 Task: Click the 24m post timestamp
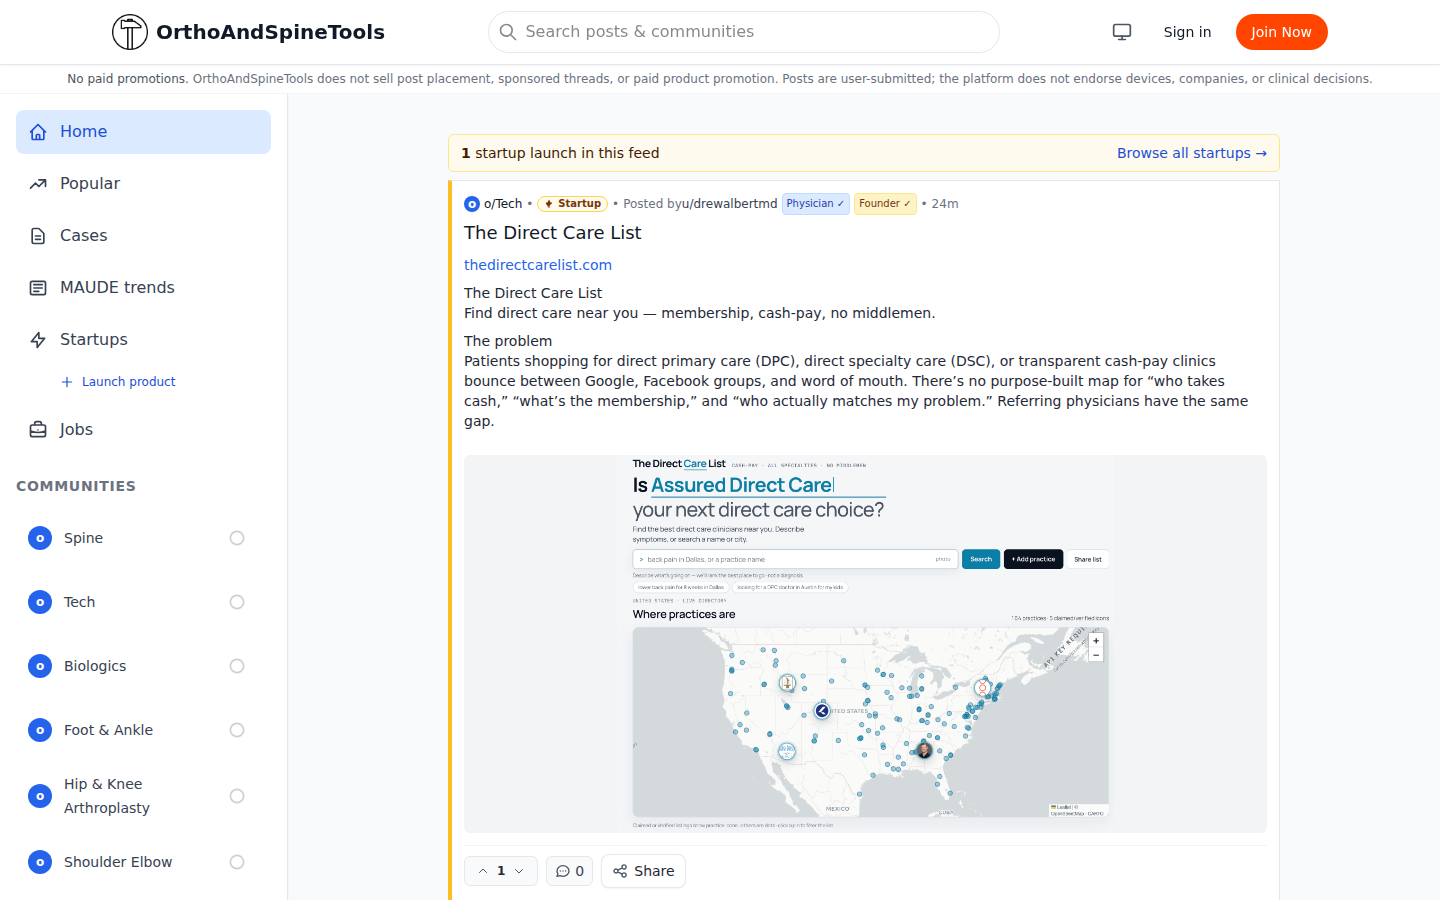tap(945, 204)
